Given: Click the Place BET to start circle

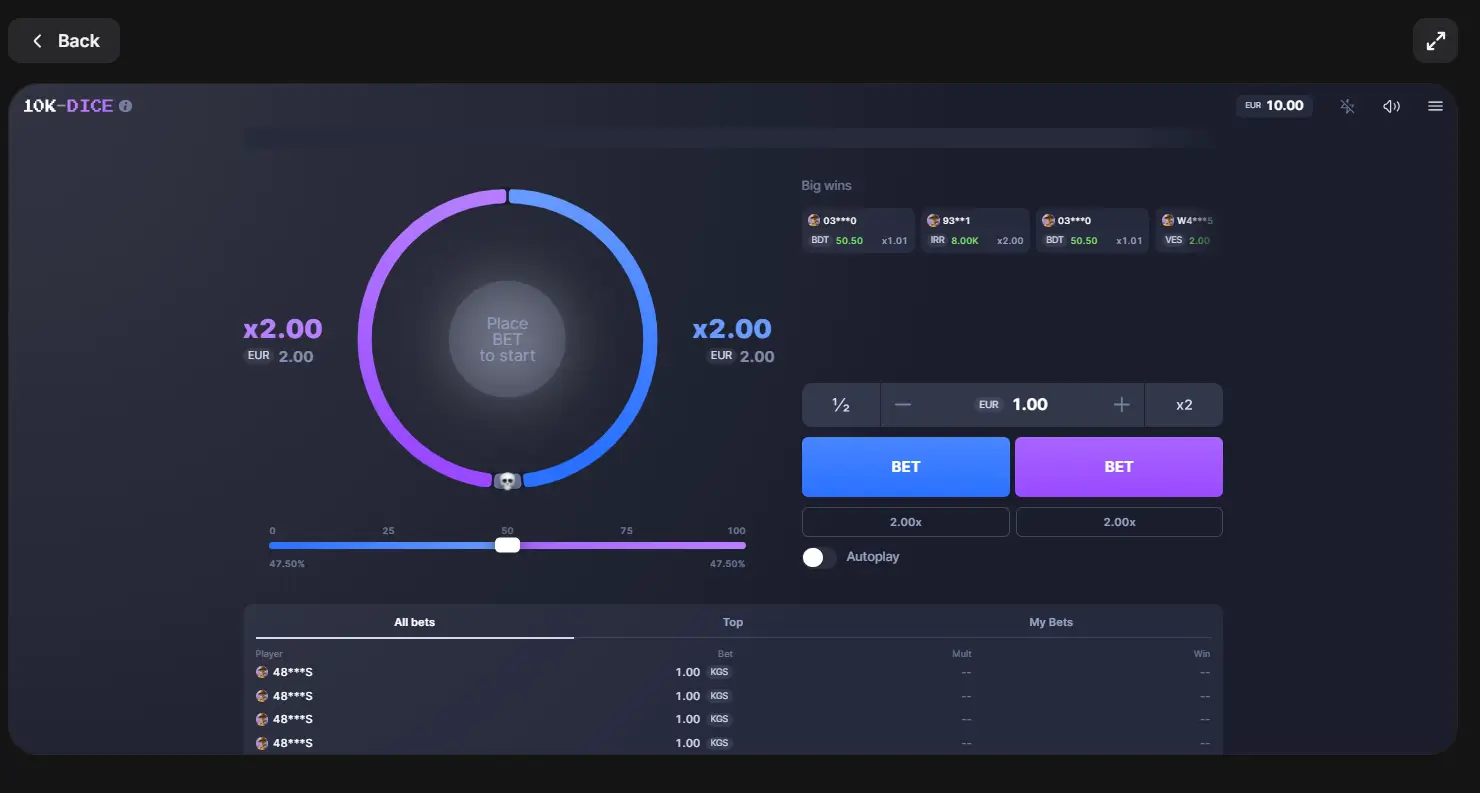Looking at the screenshot, I should pyautogui.click(x=507, y=340).
